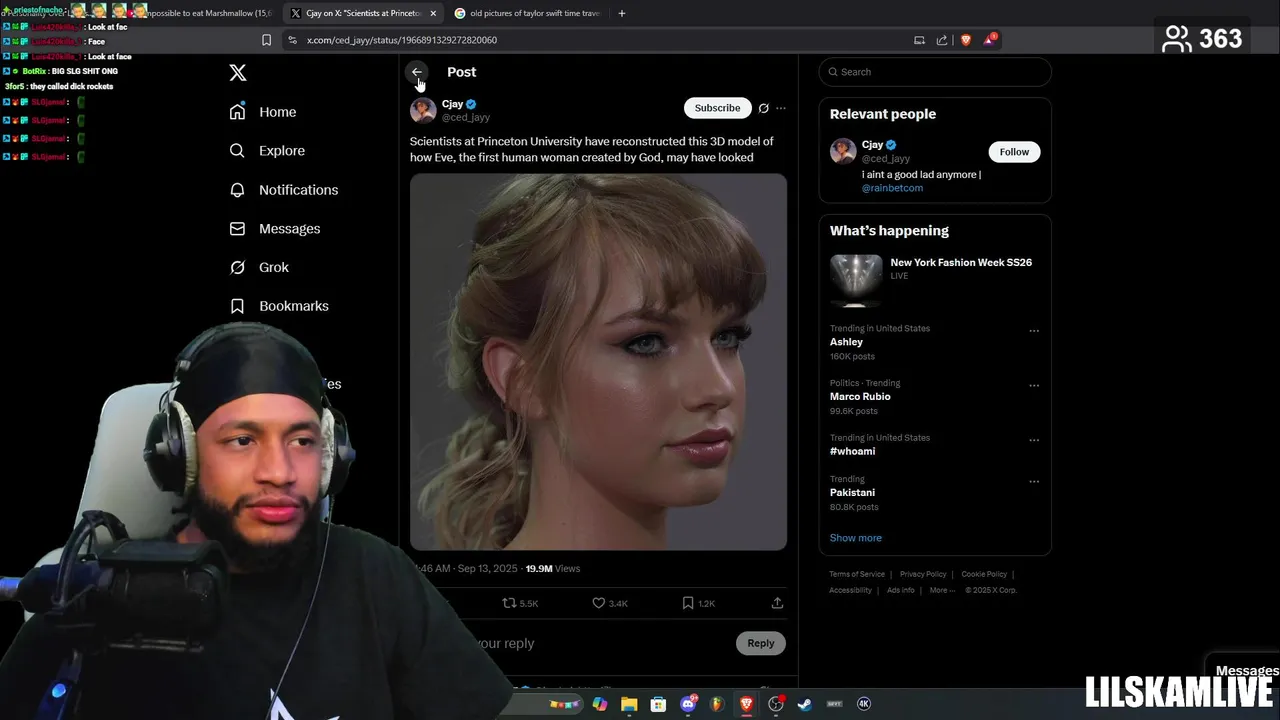Open the post's 3D model image

coord(598,362)
